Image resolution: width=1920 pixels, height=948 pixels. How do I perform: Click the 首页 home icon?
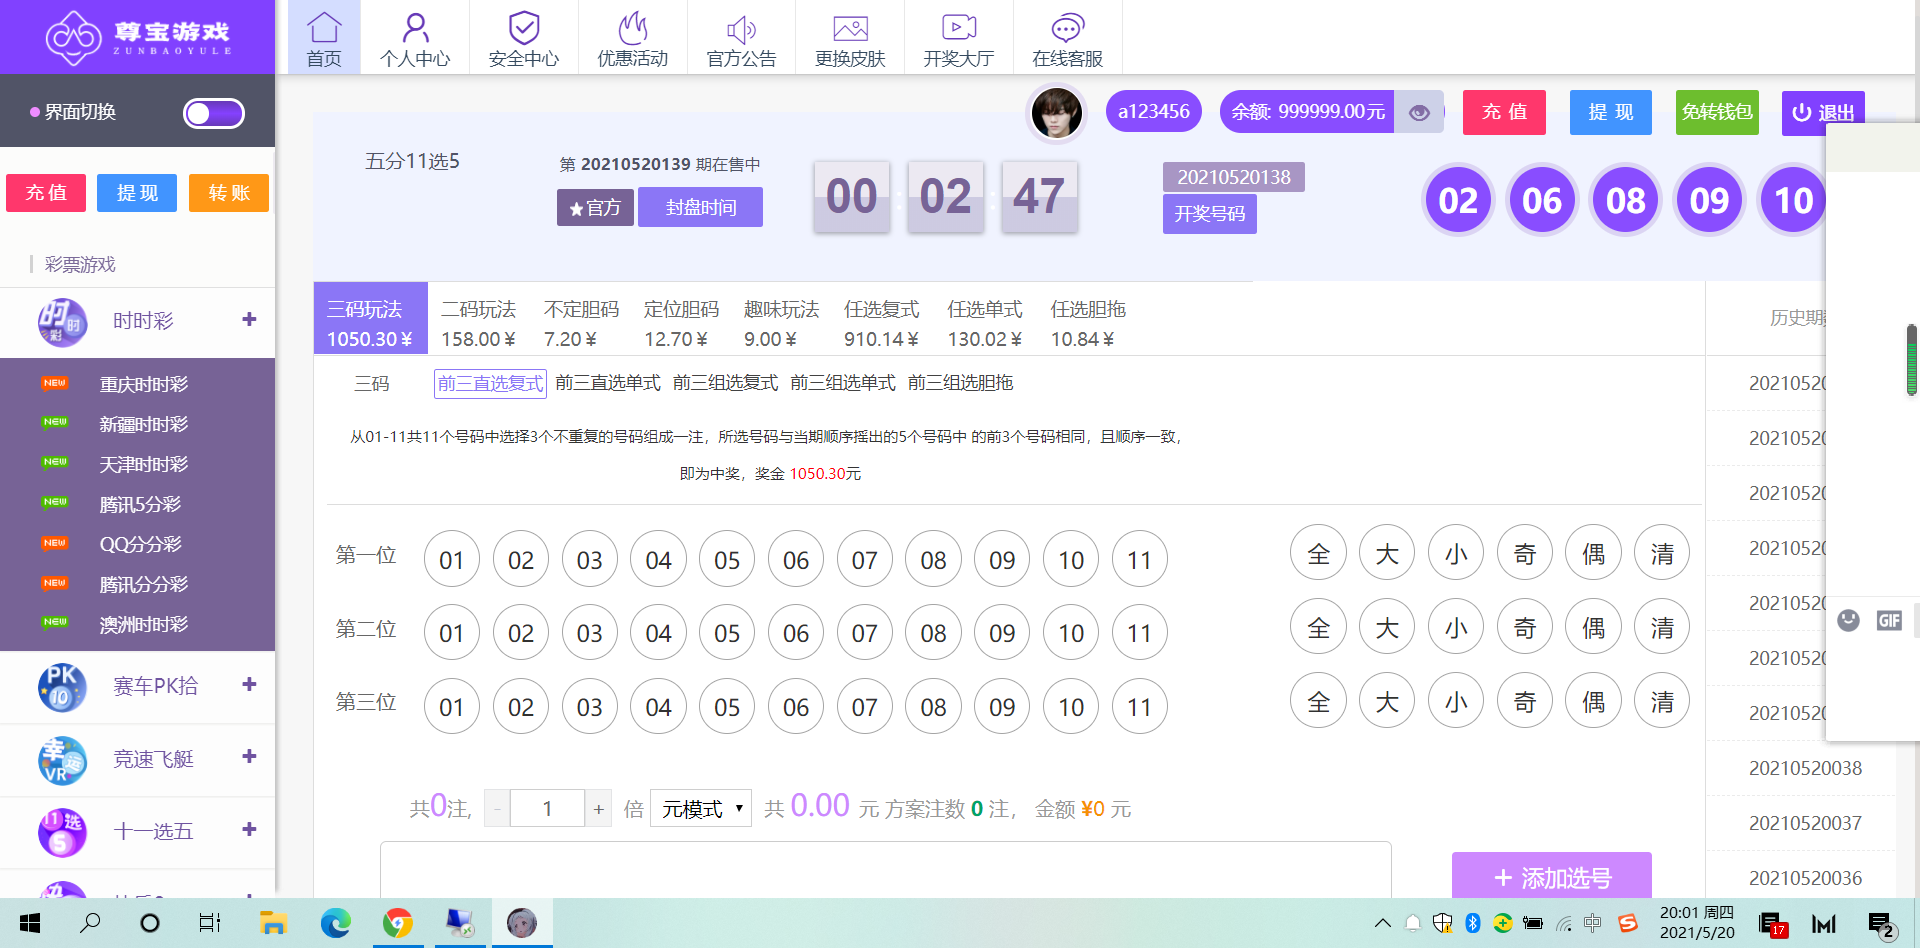(x=324, y=28)
